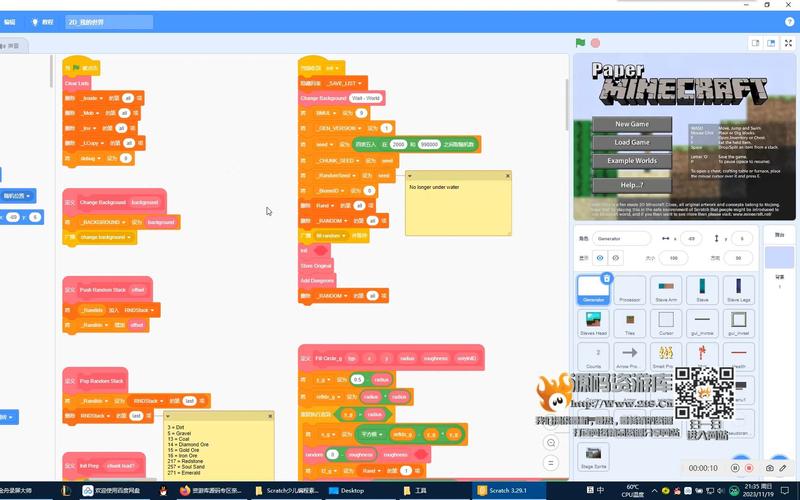Switch to the small stage layout
800x500 pixels.
coord(756,43)
